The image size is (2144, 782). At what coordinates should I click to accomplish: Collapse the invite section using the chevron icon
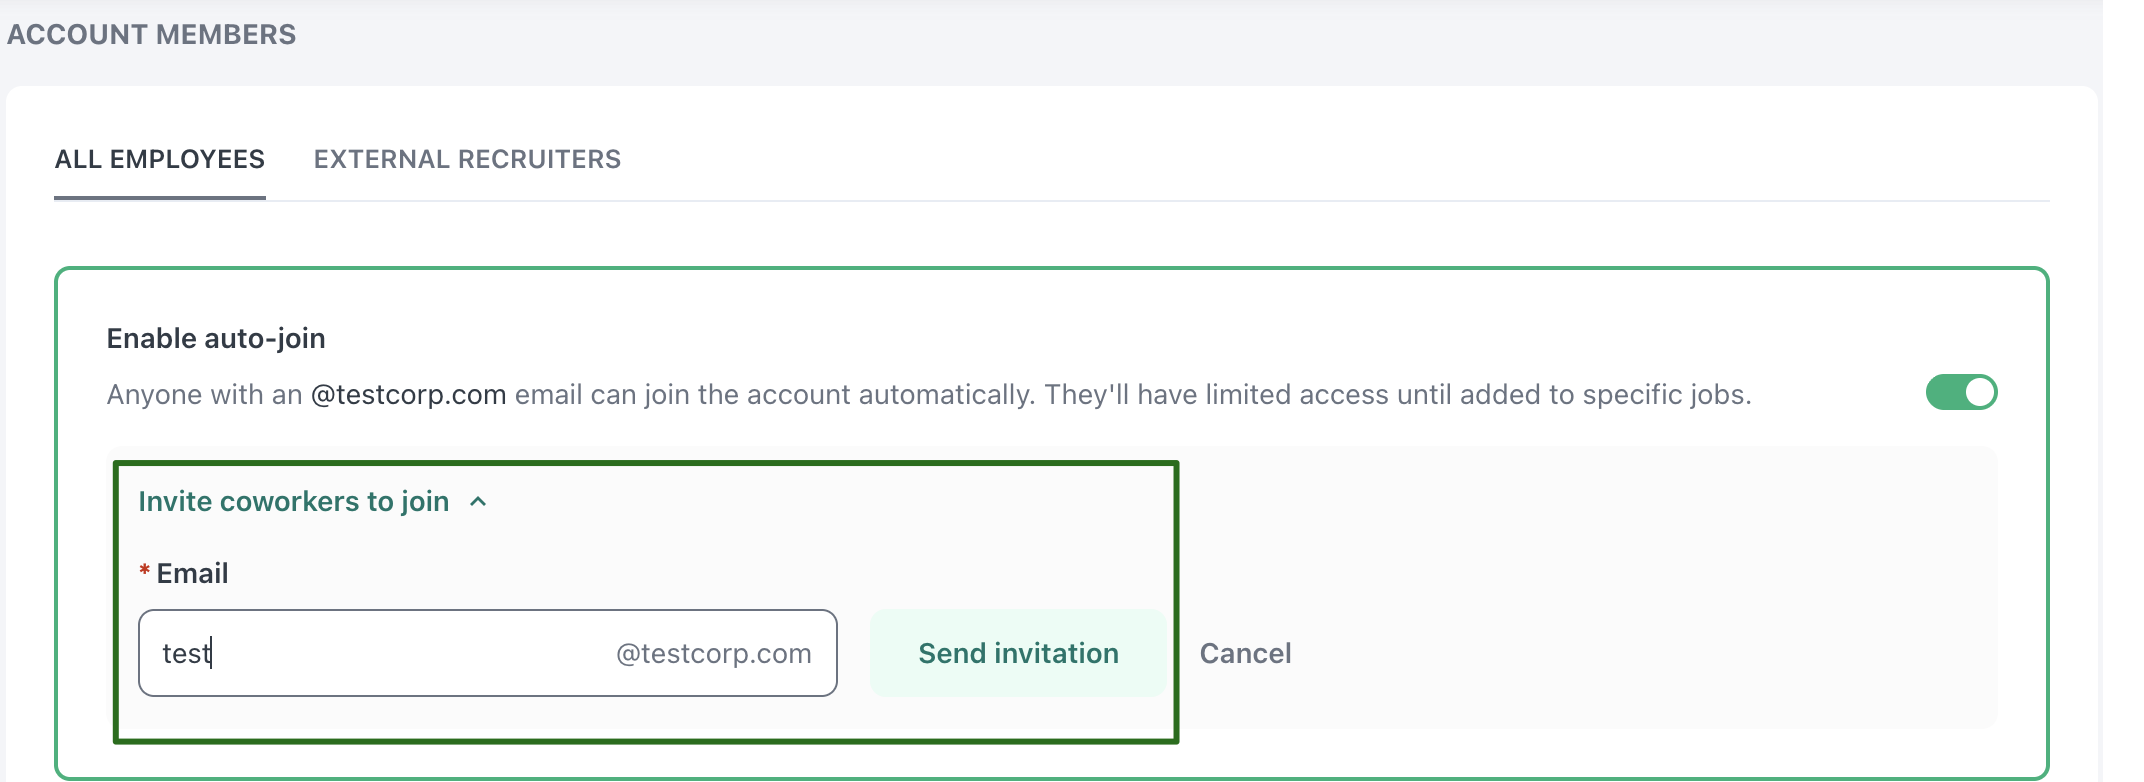[478, 502]
